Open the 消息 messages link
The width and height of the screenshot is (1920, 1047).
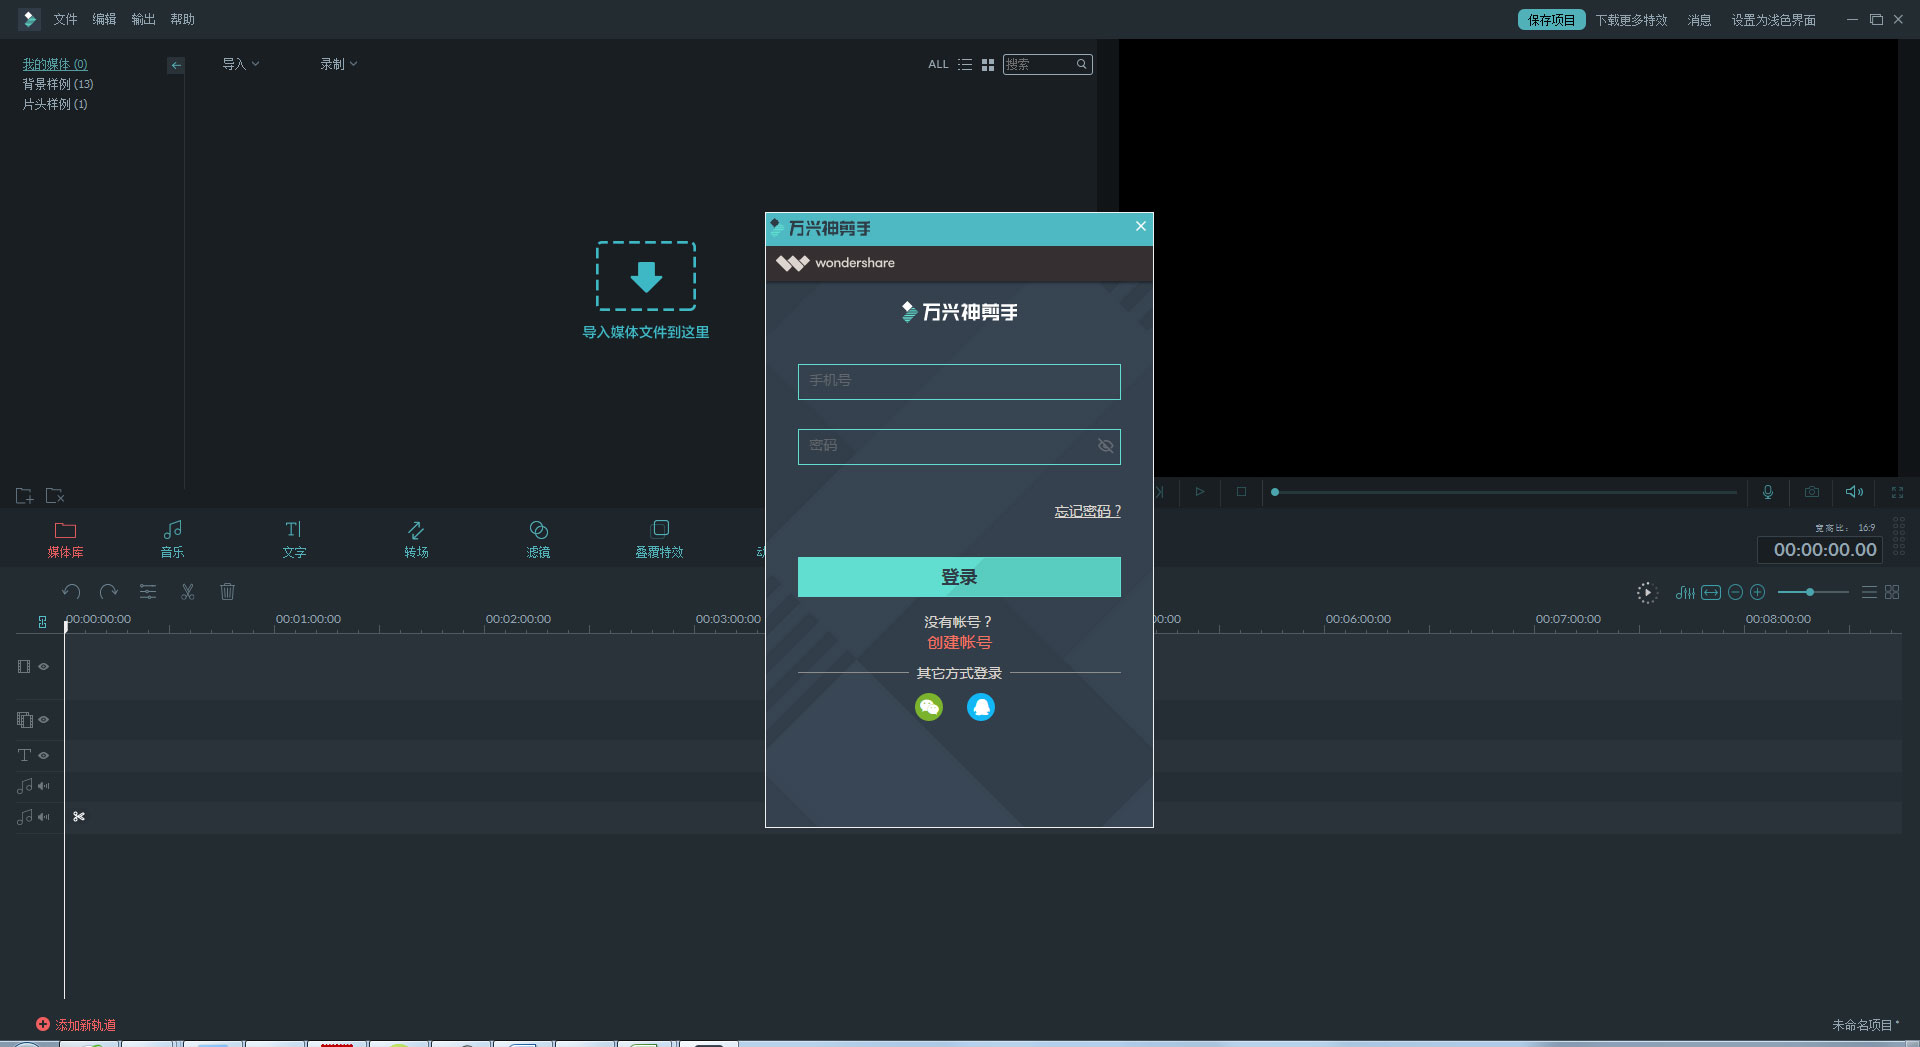pyautogui.click(x=1699, y=20)
